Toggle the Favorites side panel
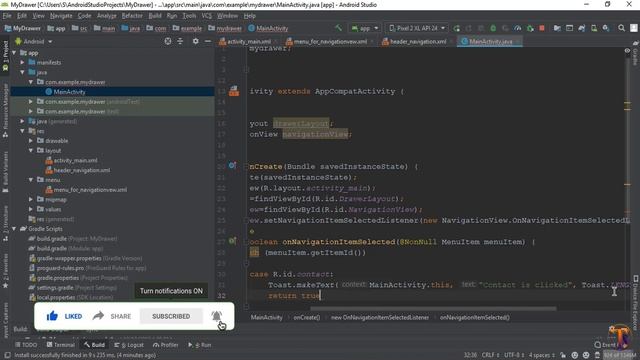640x360 pixels. pos(5,271)
